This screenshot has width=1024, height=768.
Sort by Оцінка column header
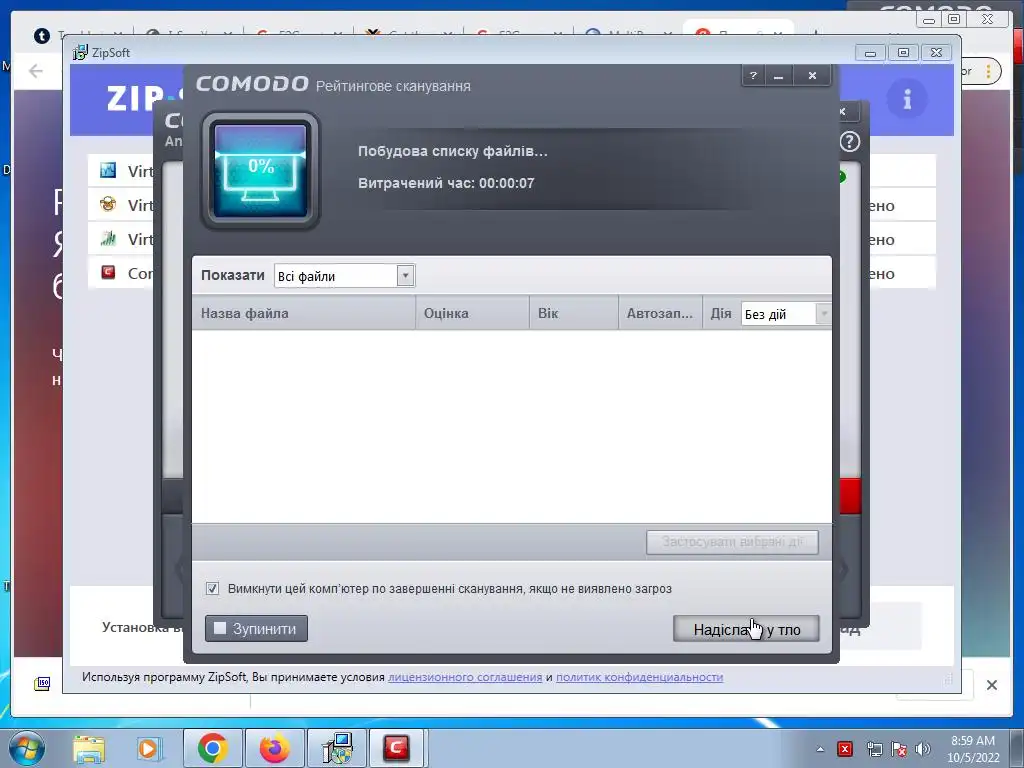pyautogui.click(x=472, y=313)
